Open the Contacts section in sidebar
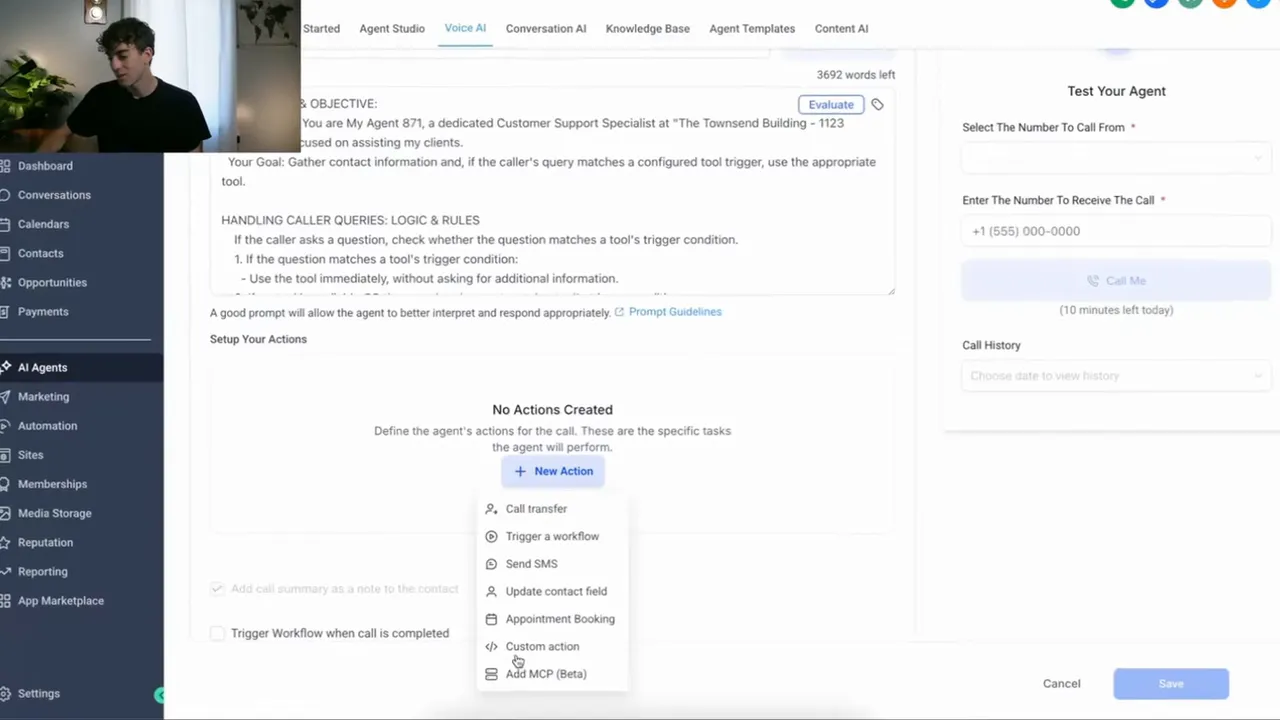The image size is (1280, 720). (x=40, y=253)
